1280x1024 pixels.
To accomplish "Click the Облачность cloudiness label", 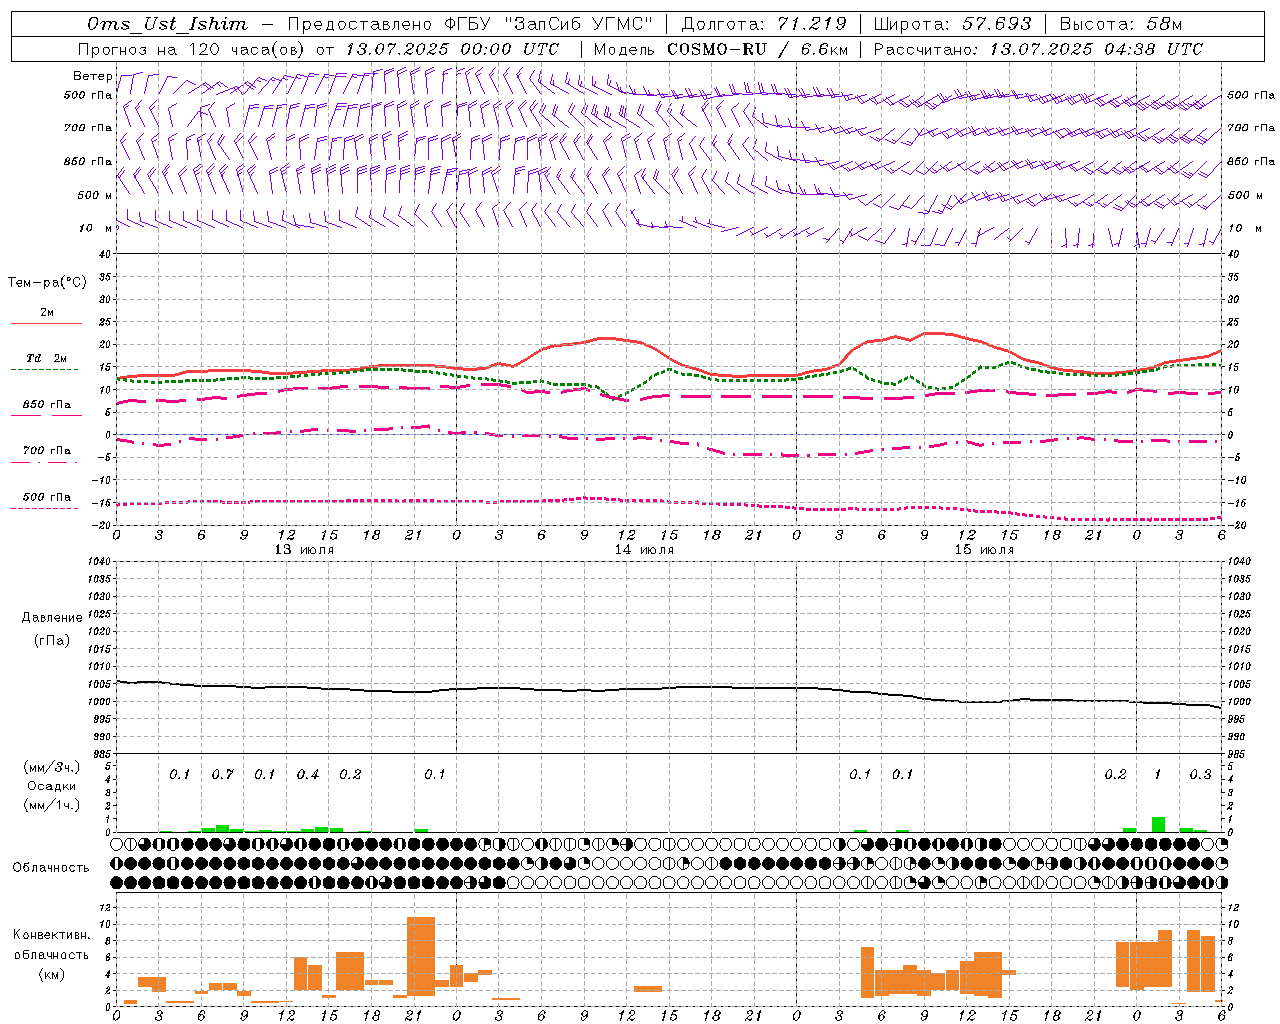I will tap(51, 868).
